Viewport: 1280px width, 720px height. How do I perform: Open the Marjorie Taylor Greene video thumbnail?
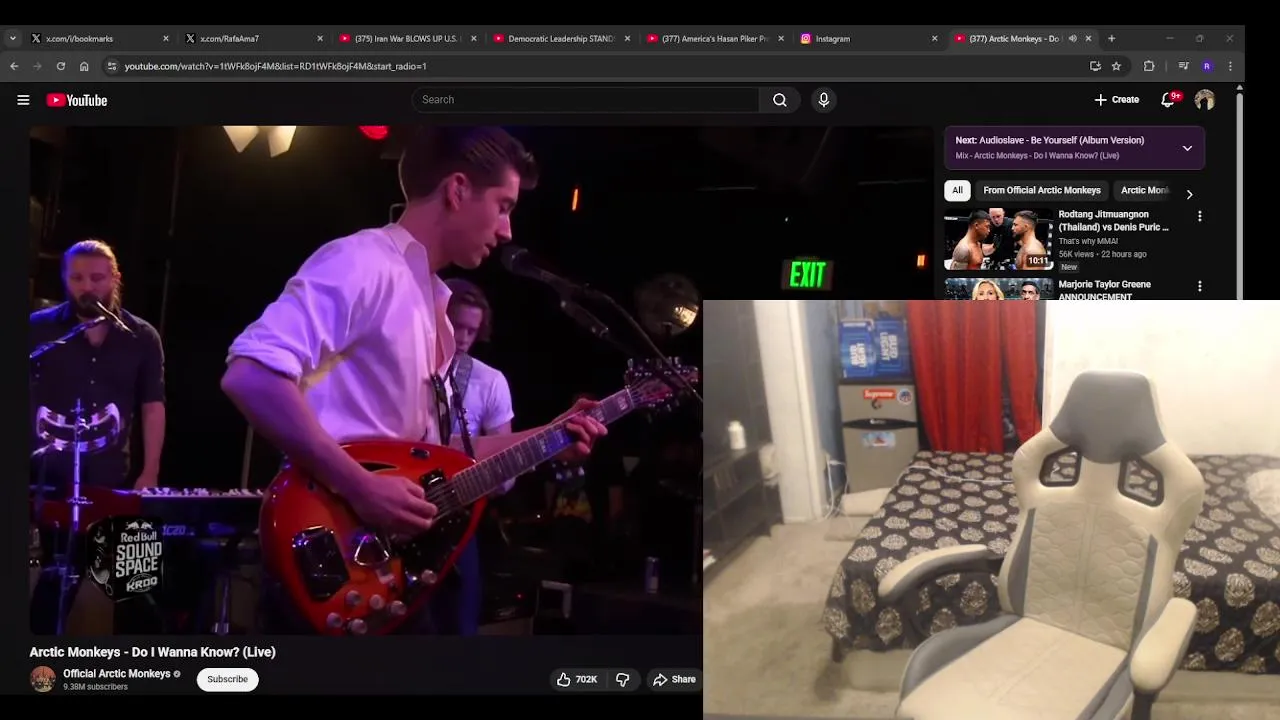998,289
